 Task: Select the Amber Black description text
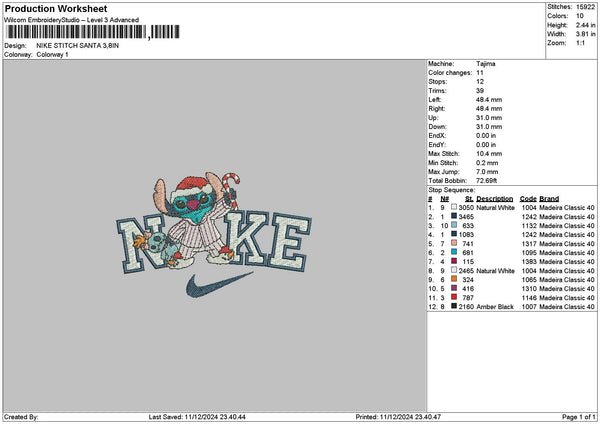pos(495,307)
